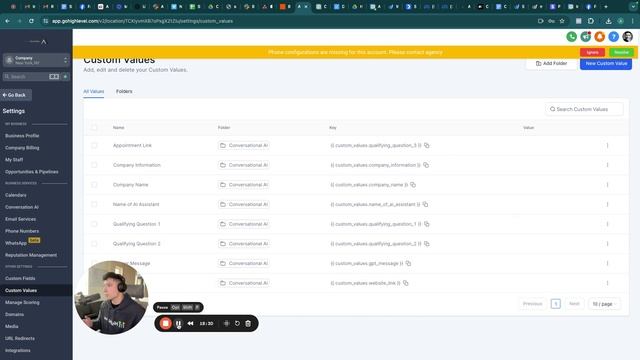Open the blue help question icon
The width and height of the screenshot is (640, 360).
[613, 37]
